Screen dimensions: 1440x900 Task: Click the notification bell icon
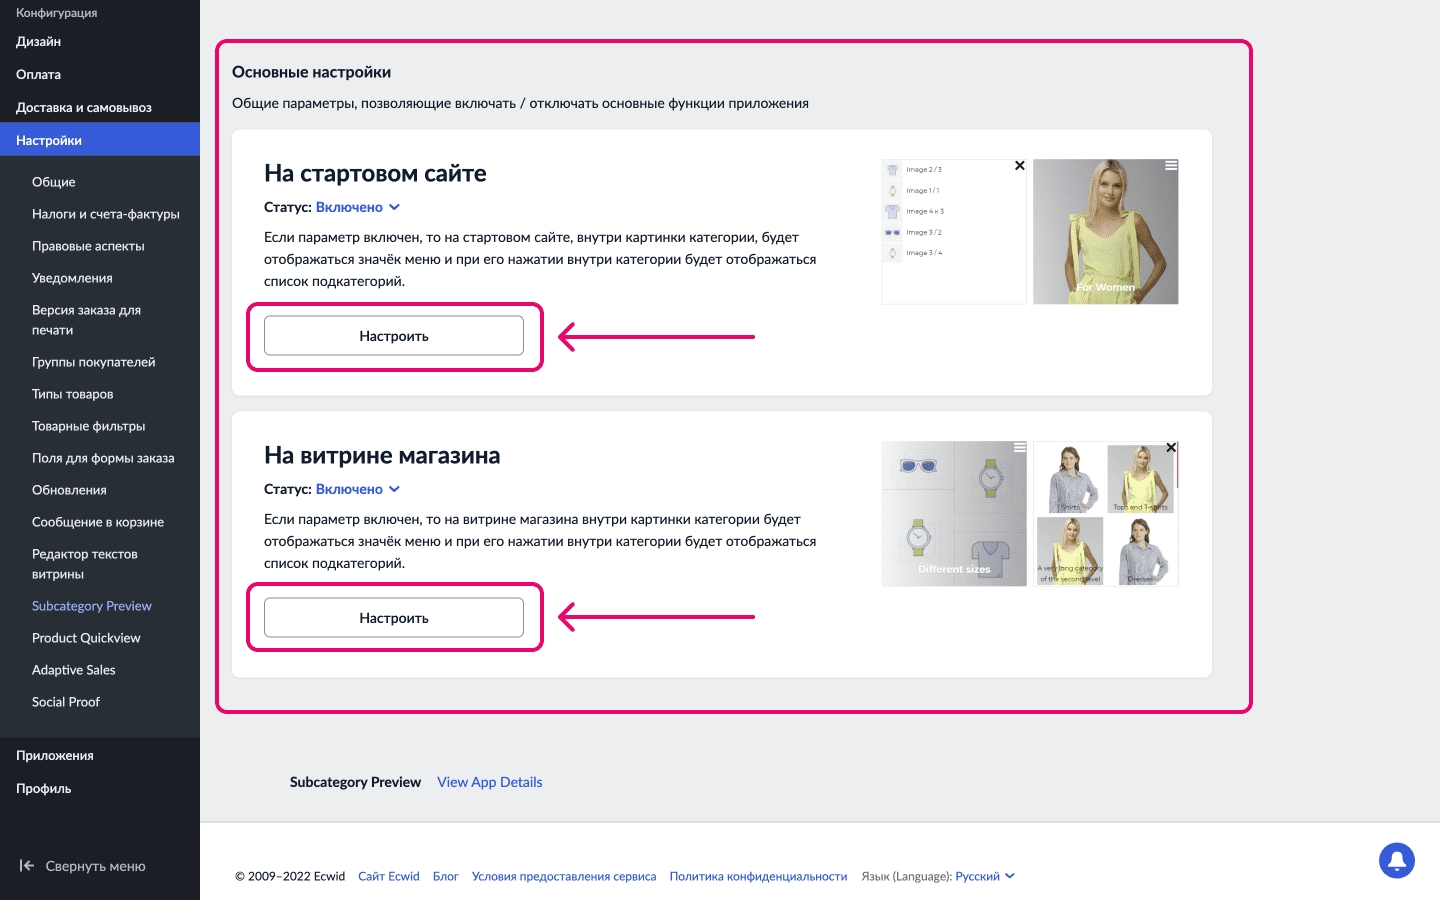[1396, 860]
